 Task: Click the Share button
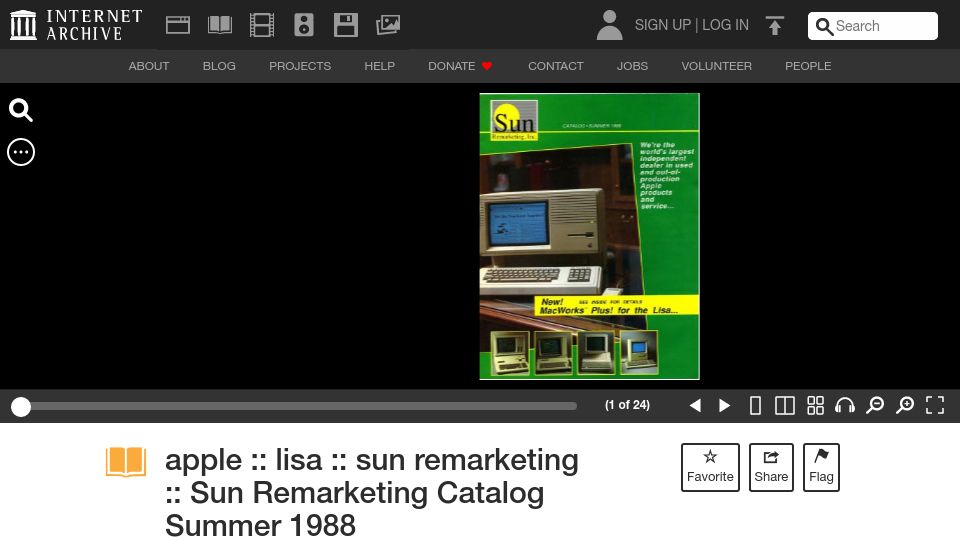[x=771, y=467]
